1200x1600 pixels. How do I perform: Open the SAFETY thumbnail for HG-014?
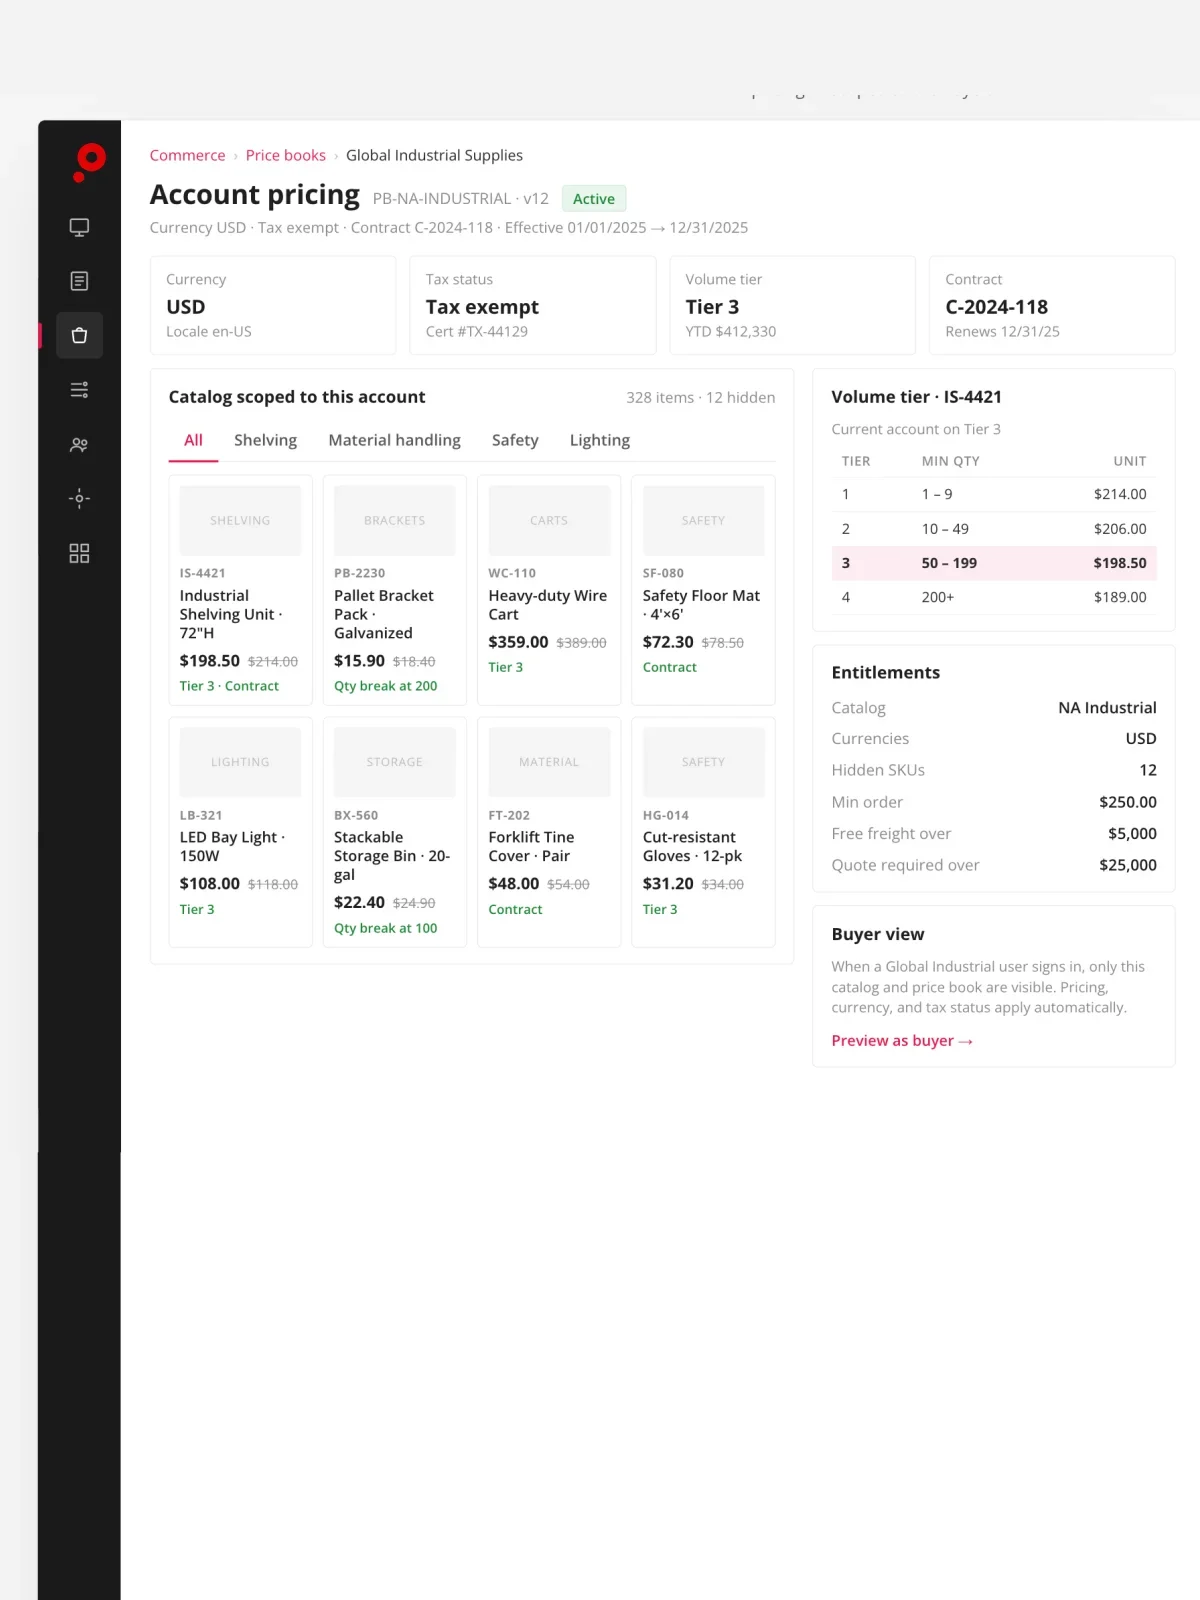pyautogui.click(x=703, y=762)
